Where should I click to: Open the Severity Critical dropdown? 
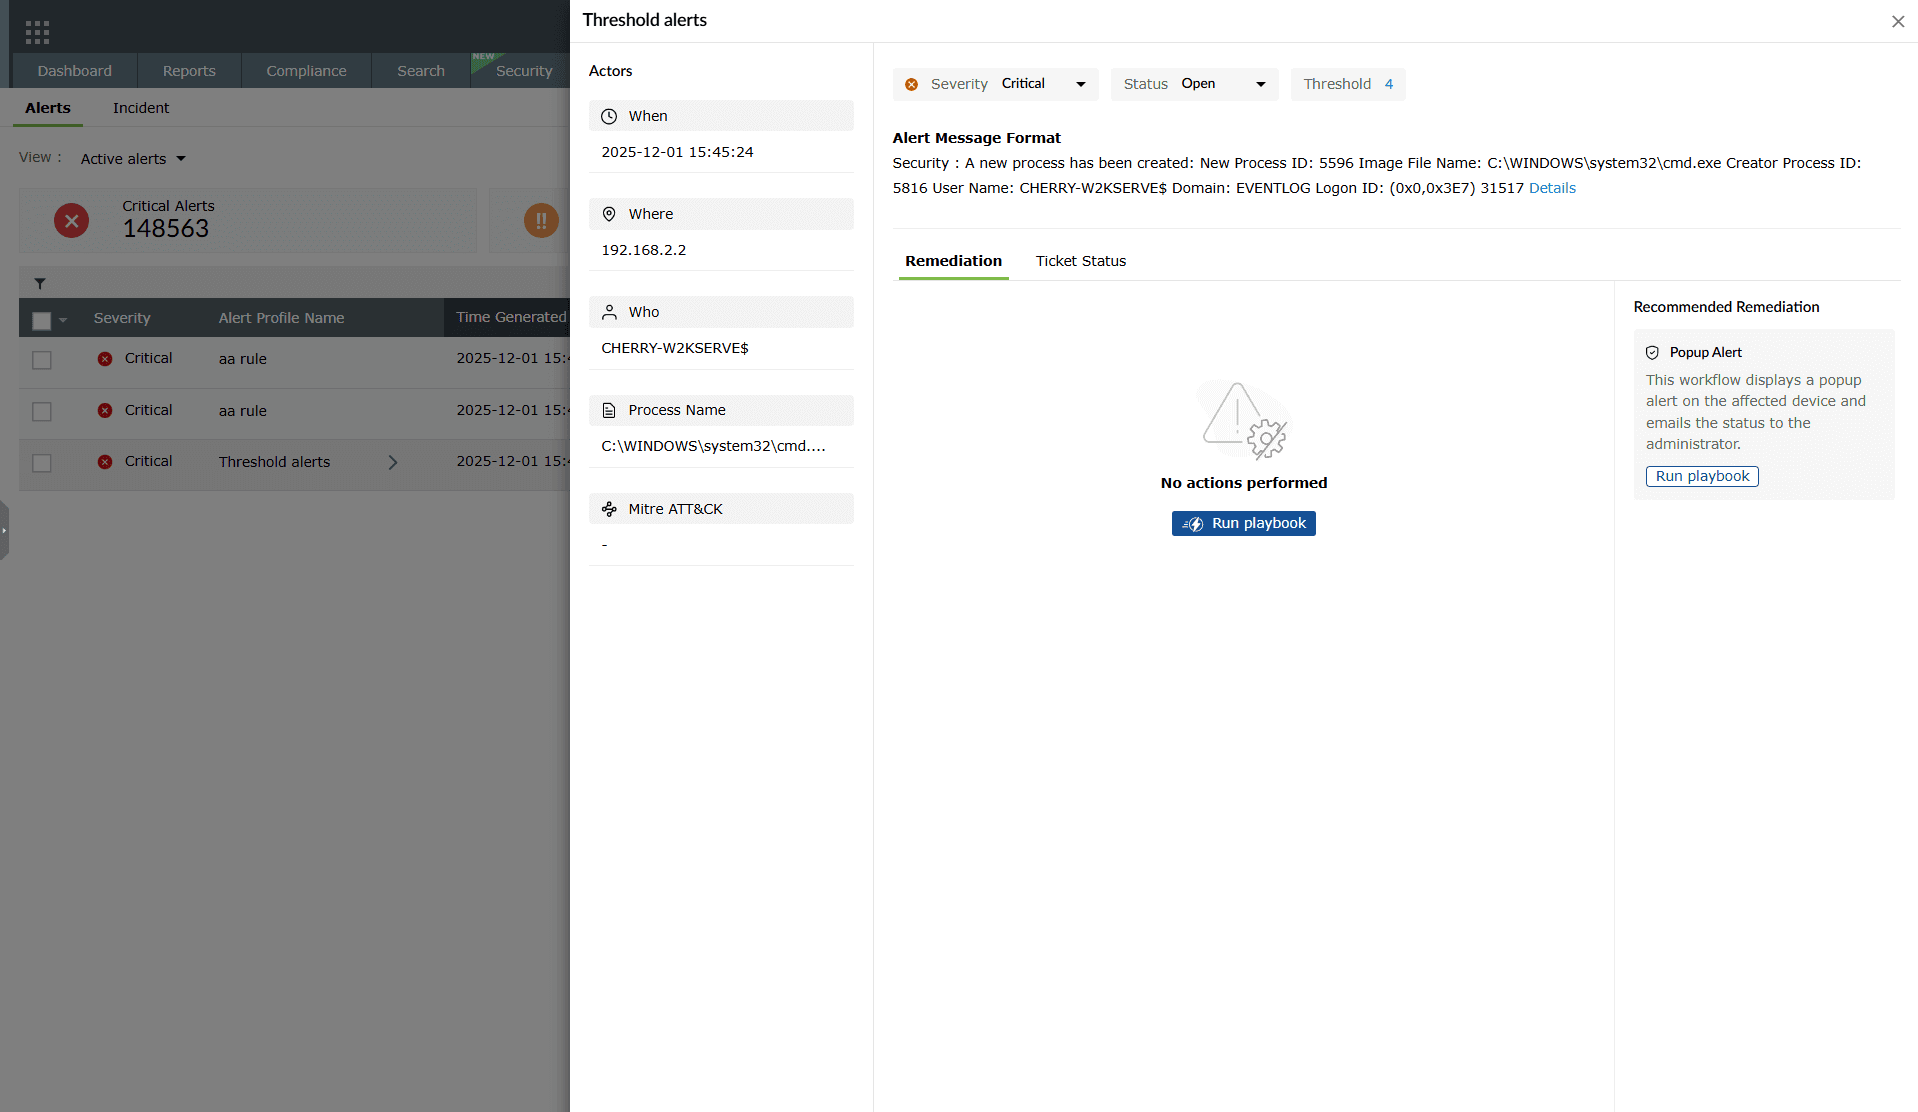click(995, 84)
